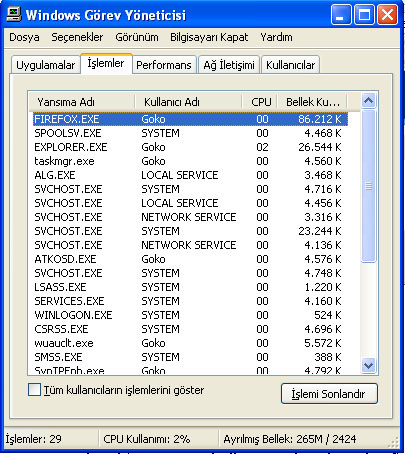The width and height of the screenshot is (405, 454).
Task: Select the WINLOGON.EXE process
Action: tap(190, 315)
